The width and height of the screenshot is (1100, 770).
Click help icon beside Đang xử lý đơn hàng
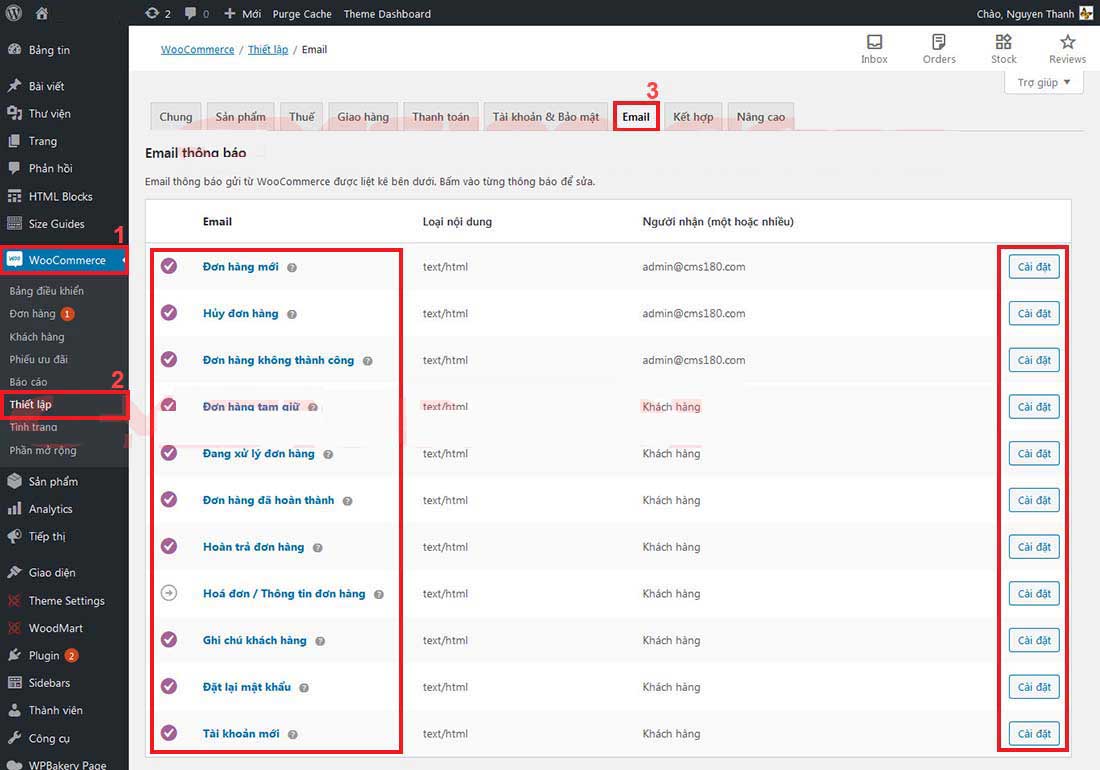click(328, 454)
